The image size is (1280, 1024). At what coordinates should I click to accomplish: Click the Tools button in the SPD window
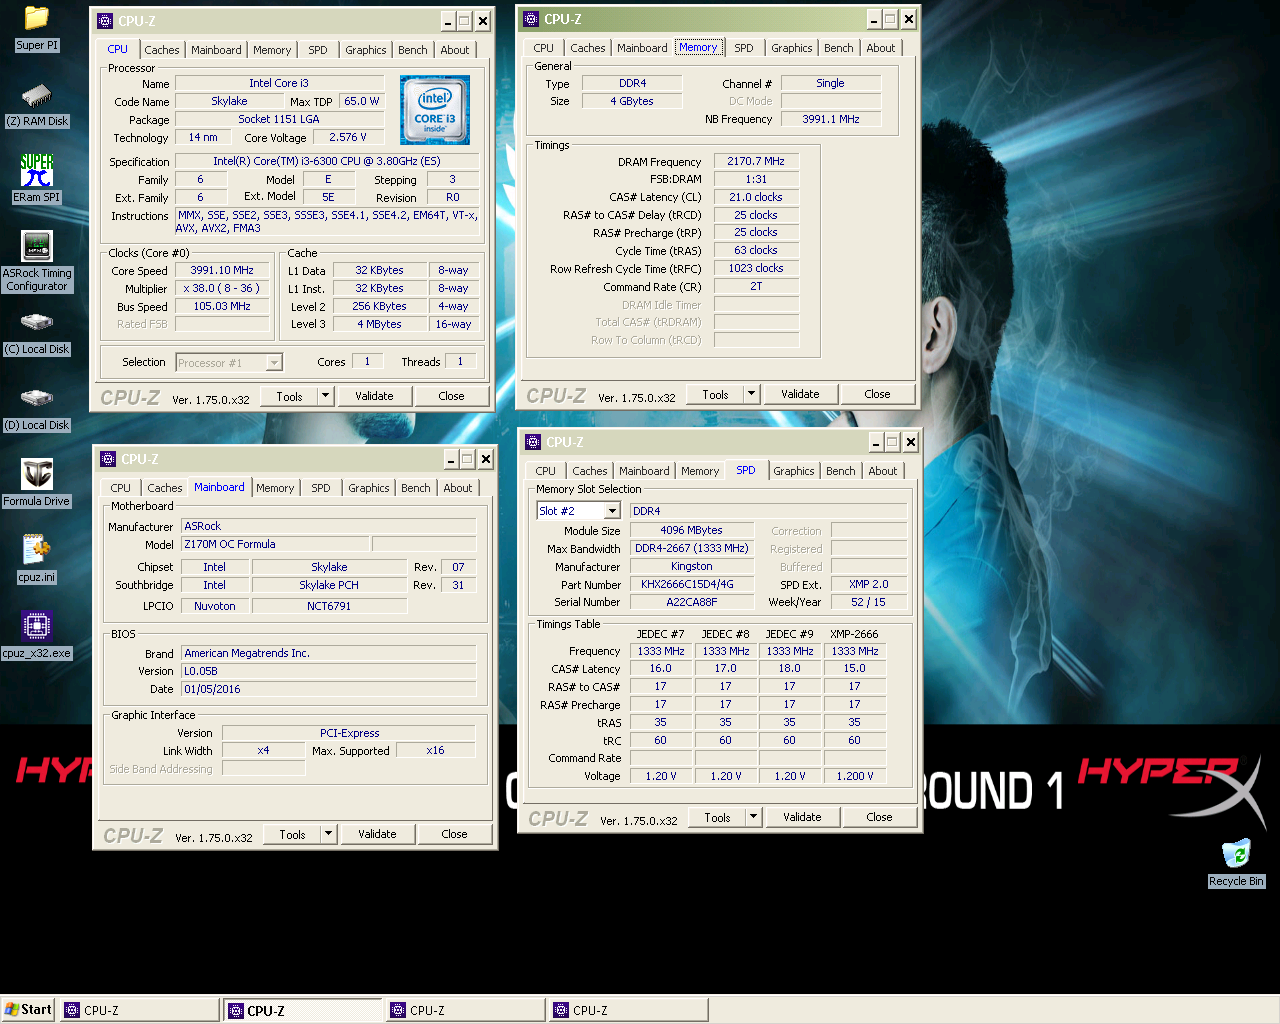pos(717,817)
